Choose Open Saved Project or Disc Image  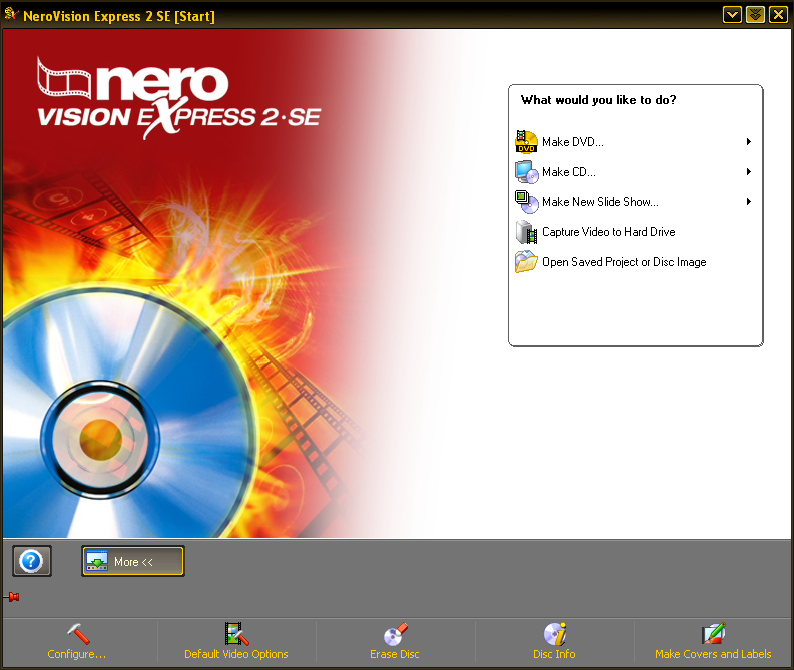coord(624,262)
